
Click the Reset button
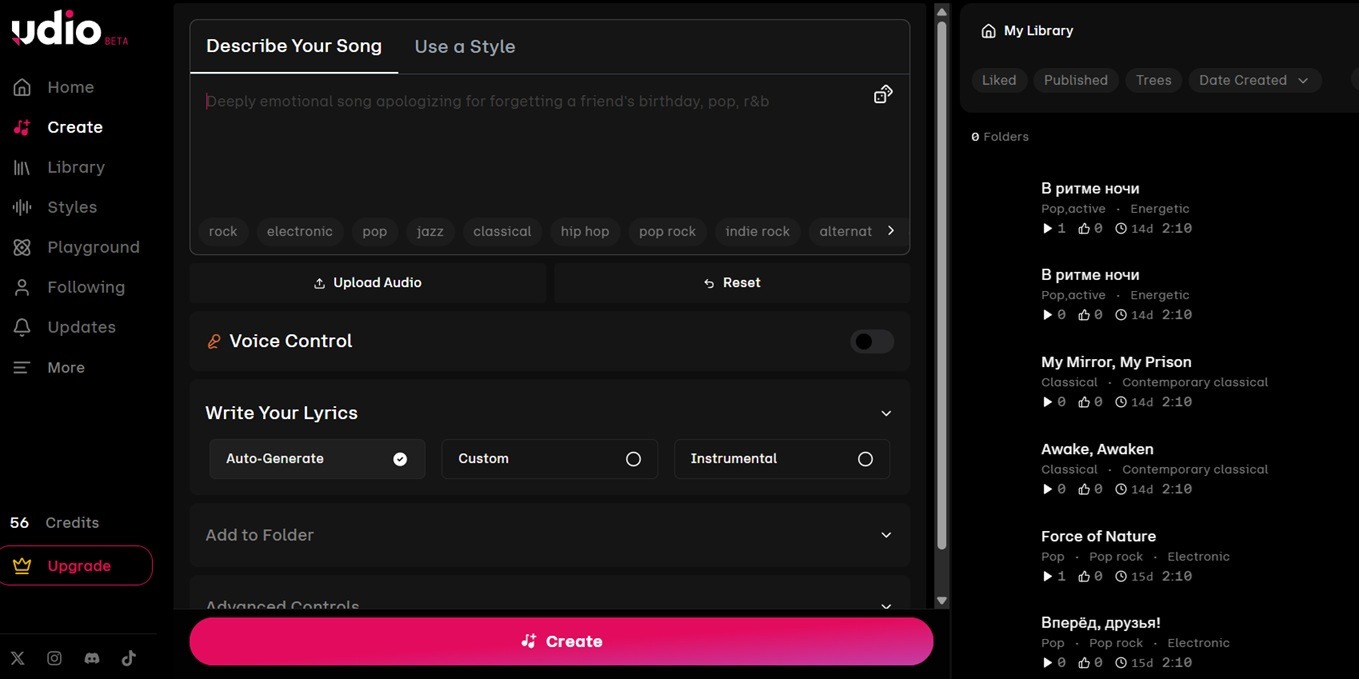click(x=732, y=283)
